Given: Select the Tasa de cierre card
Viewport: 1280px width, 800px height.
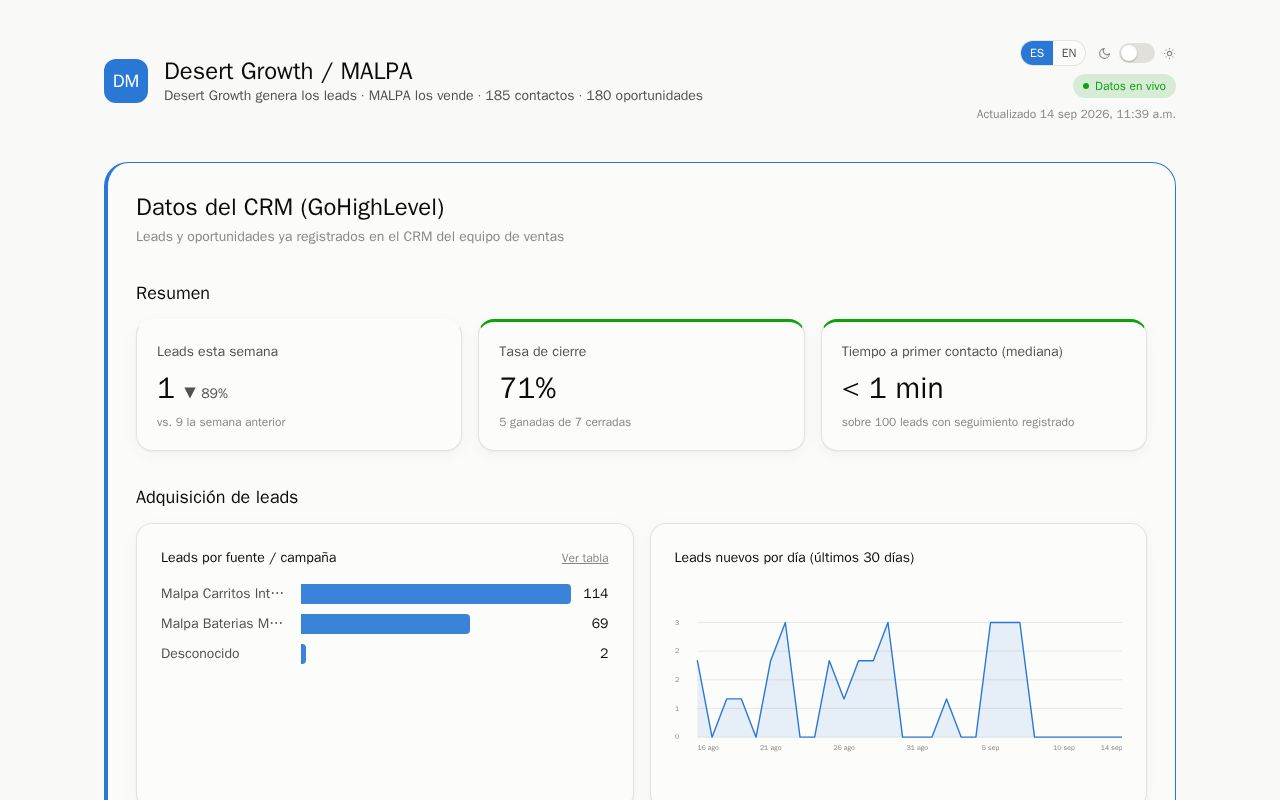Looking at the screenshot, I should click(641, 385).
